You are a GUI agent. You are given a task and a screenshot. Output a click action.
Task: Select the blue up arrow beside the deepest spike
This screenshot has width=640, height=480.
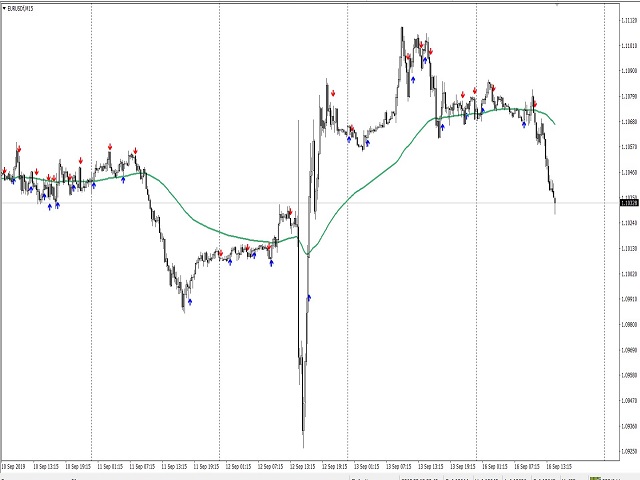coord(309,298)
